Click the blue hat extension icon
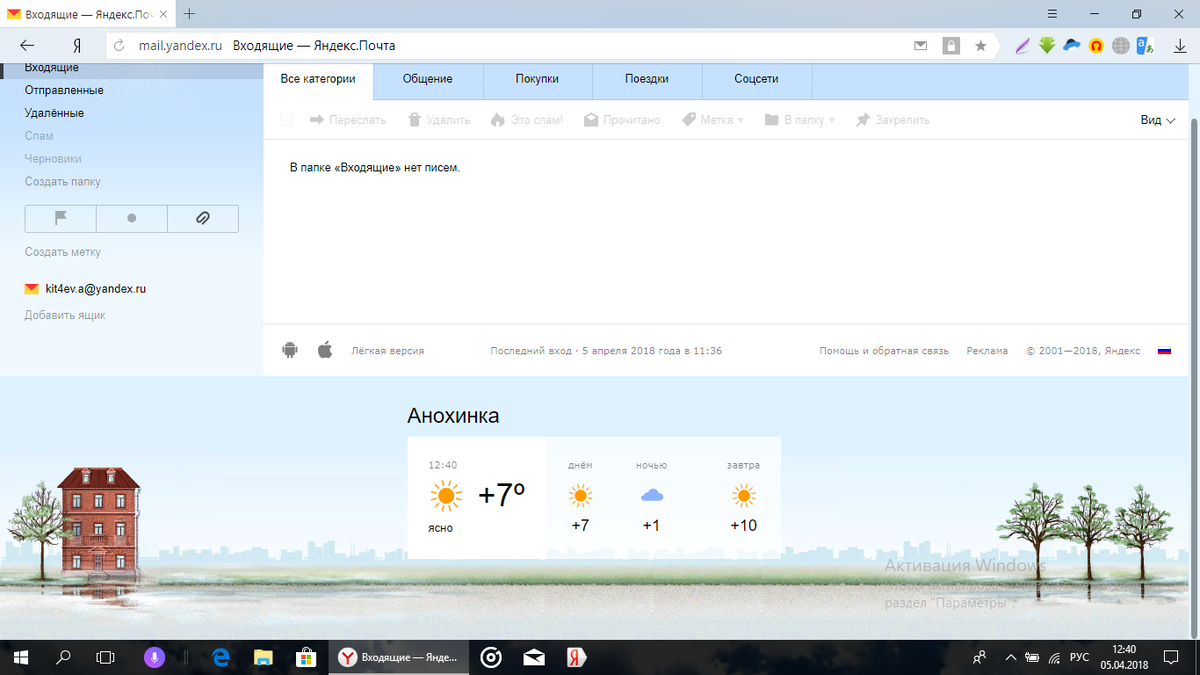The width and height of the screenshot is (1200, 675). (x=1072, y=45)
